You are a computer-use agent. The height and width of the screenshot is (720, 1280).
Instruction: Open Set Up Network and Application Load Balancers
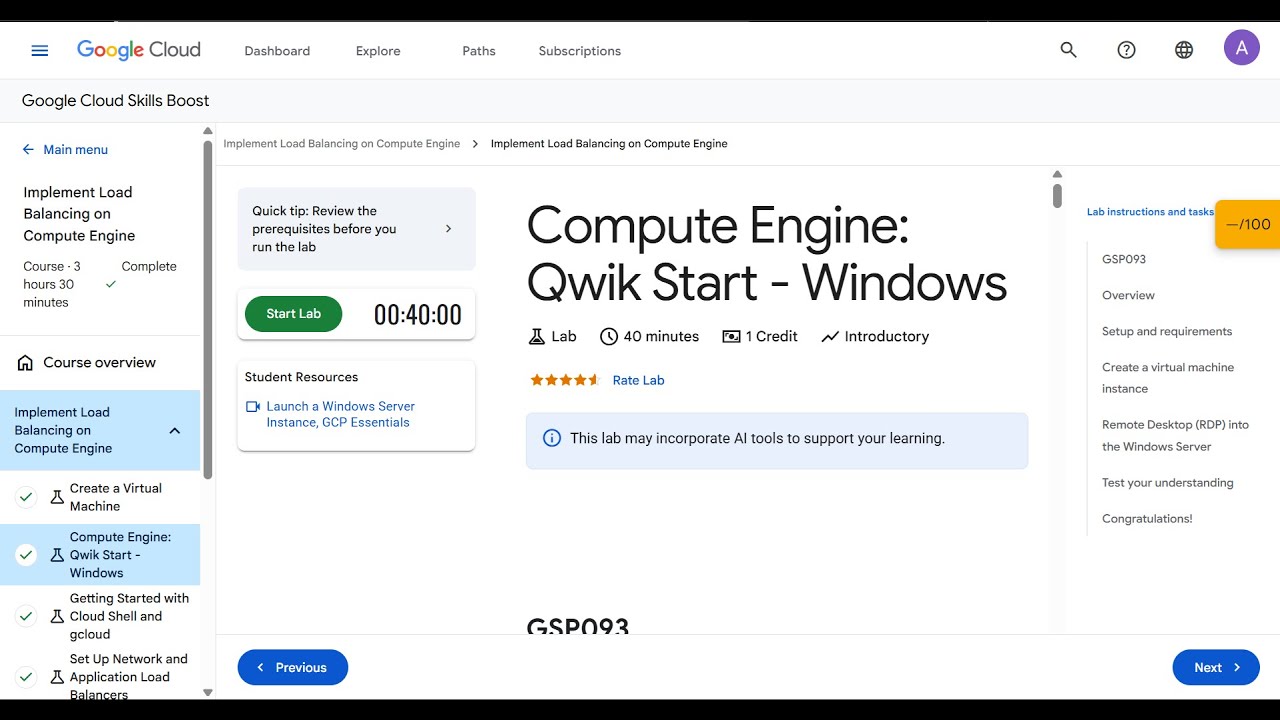128,677
